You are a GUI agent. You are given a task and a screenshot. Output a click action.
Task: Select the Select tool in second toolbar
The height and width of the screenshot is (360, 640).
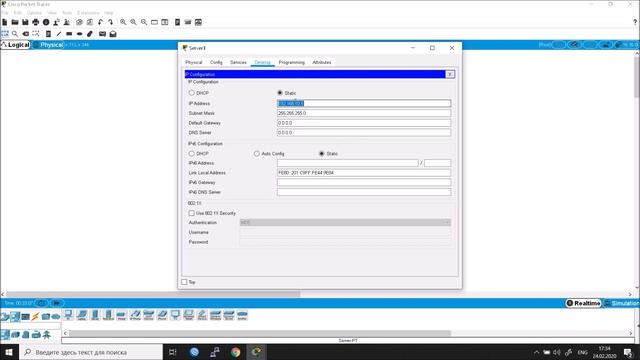4,34
